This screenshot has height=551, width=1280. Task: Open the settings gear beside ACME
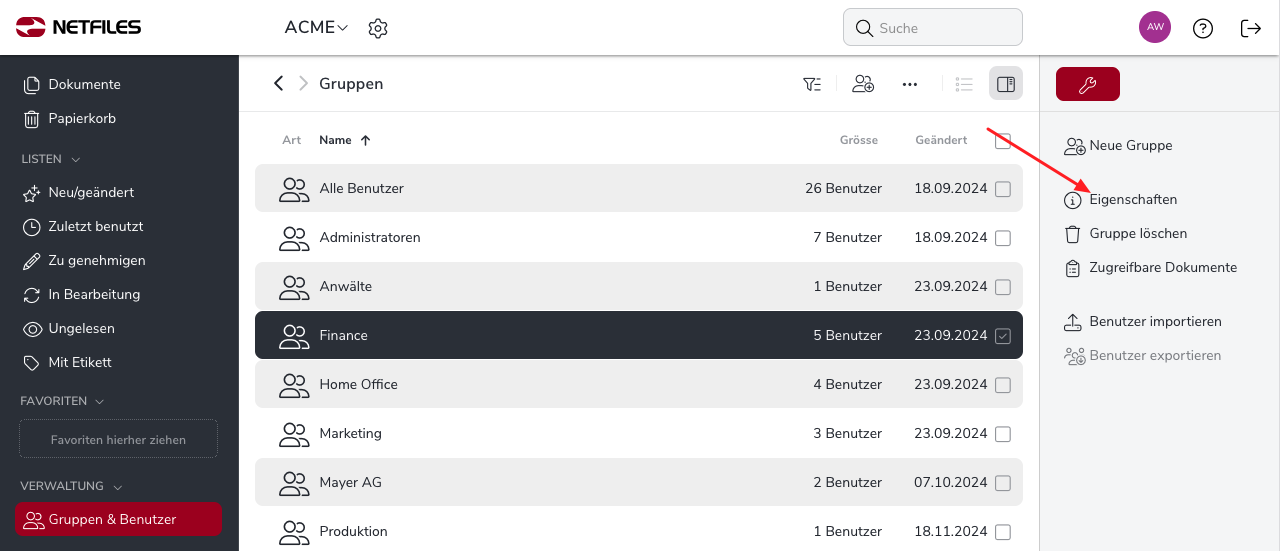tap(377, 28)
